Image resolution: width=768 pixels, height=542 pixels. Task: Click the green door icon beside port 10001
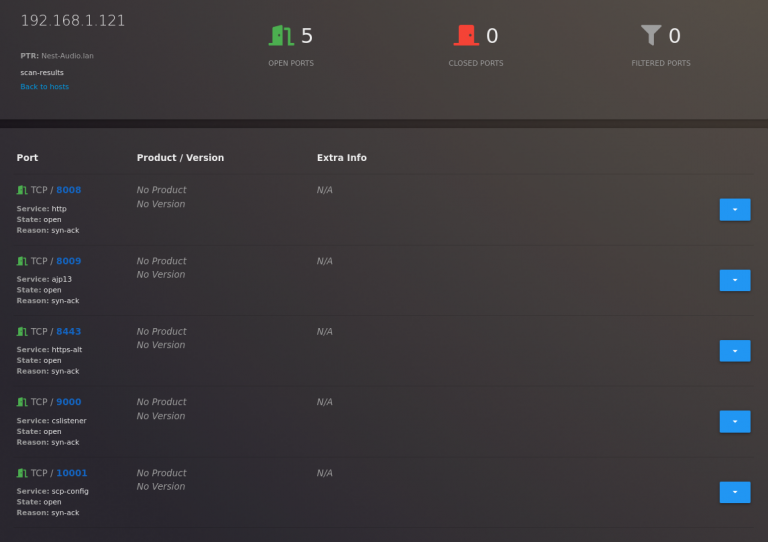tap(22, 473)
